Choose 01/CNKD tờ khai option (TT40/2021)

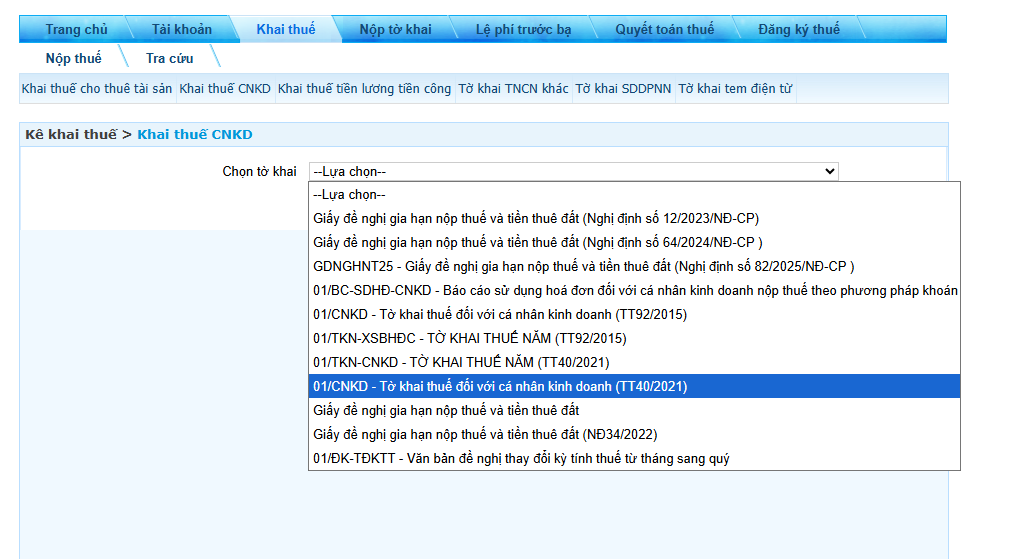[500, 386]
